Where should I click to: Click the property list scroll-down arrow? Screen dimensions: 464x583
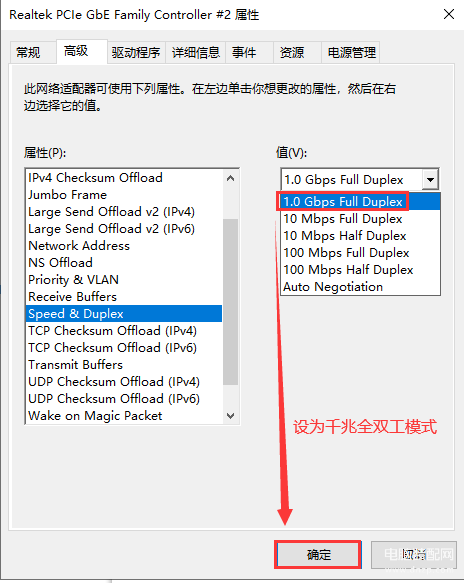click(x=231, y=415)
